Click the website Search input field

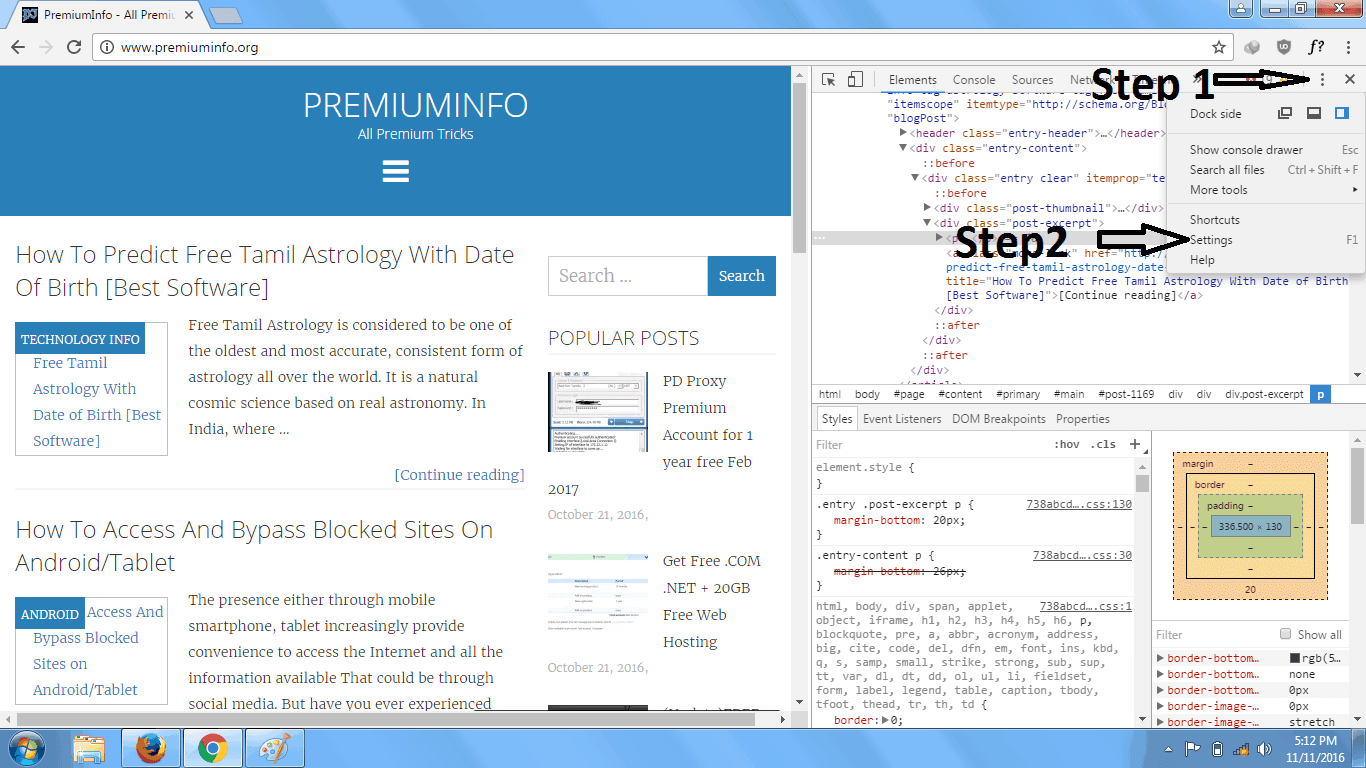point(627,276)
